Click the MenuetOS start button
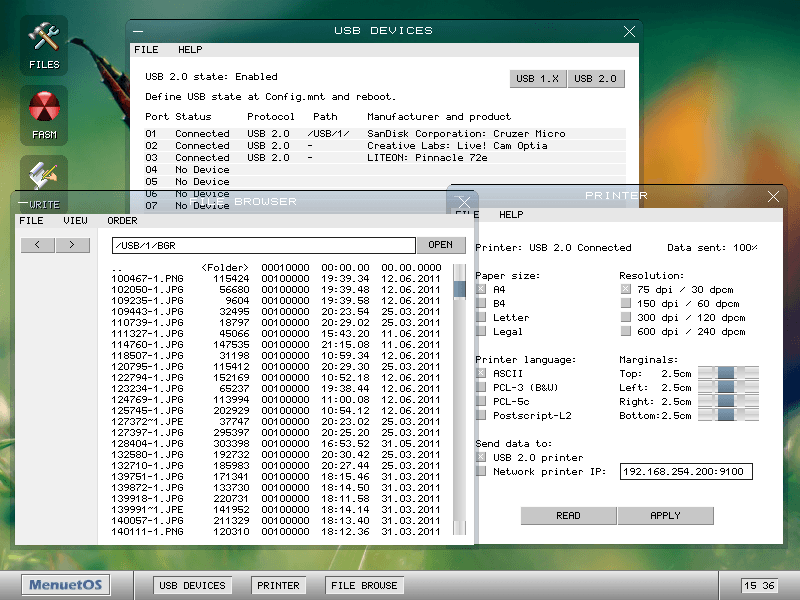This screenshot has height=600, width=800. [x=65, y=585]
